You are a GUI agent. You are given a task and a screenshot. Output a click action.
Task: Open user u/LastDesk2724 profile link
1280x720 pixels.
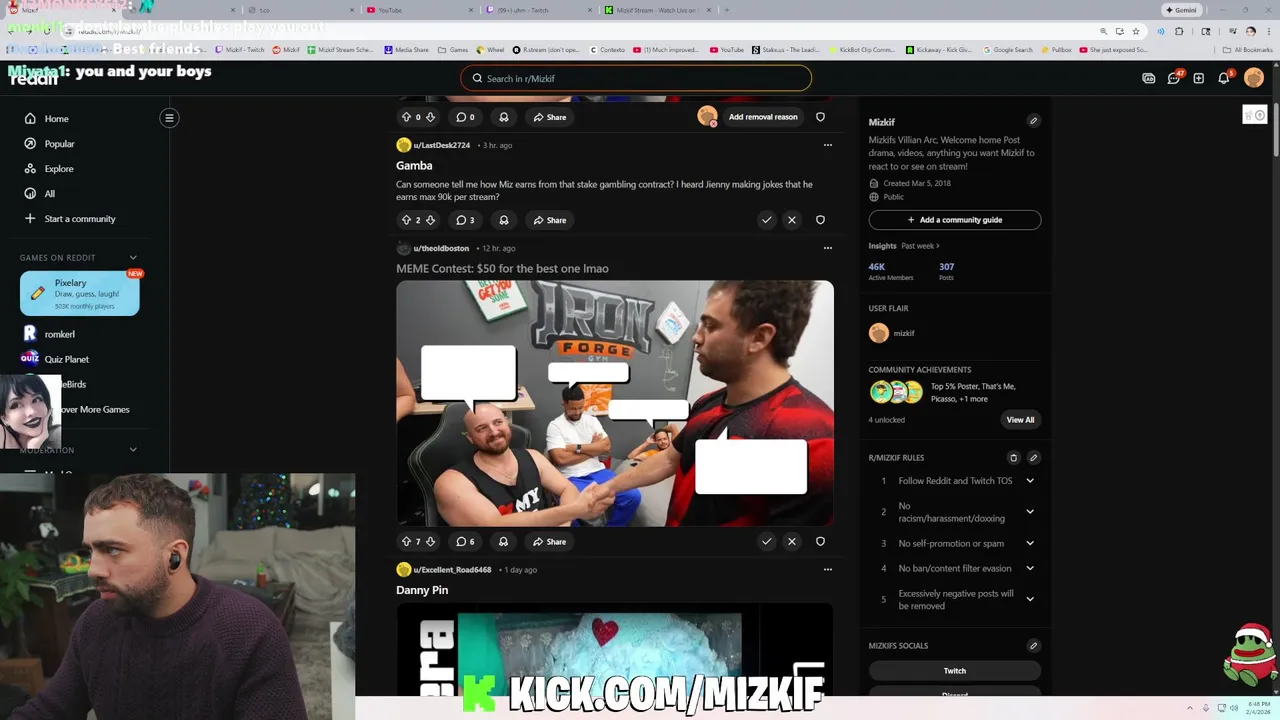click(x=441, y=145)
